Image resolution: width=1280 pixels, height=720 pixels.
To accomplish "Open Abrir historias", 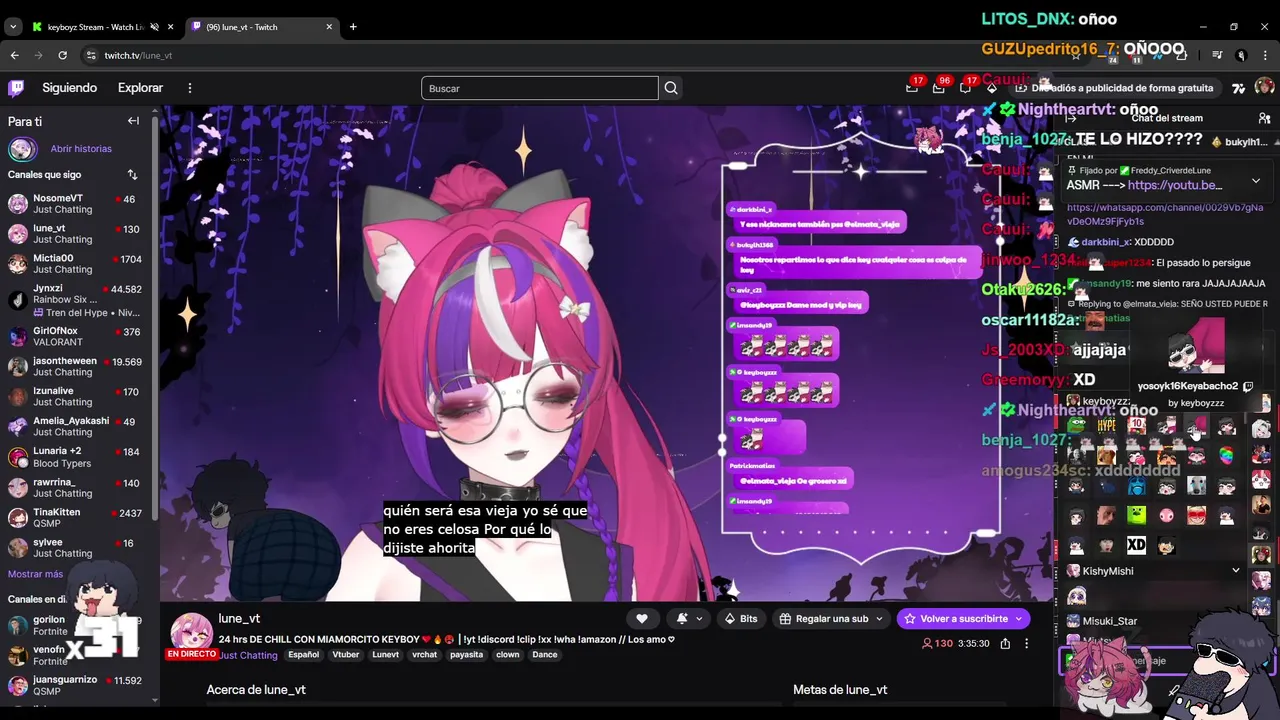I will pos(81,149).
